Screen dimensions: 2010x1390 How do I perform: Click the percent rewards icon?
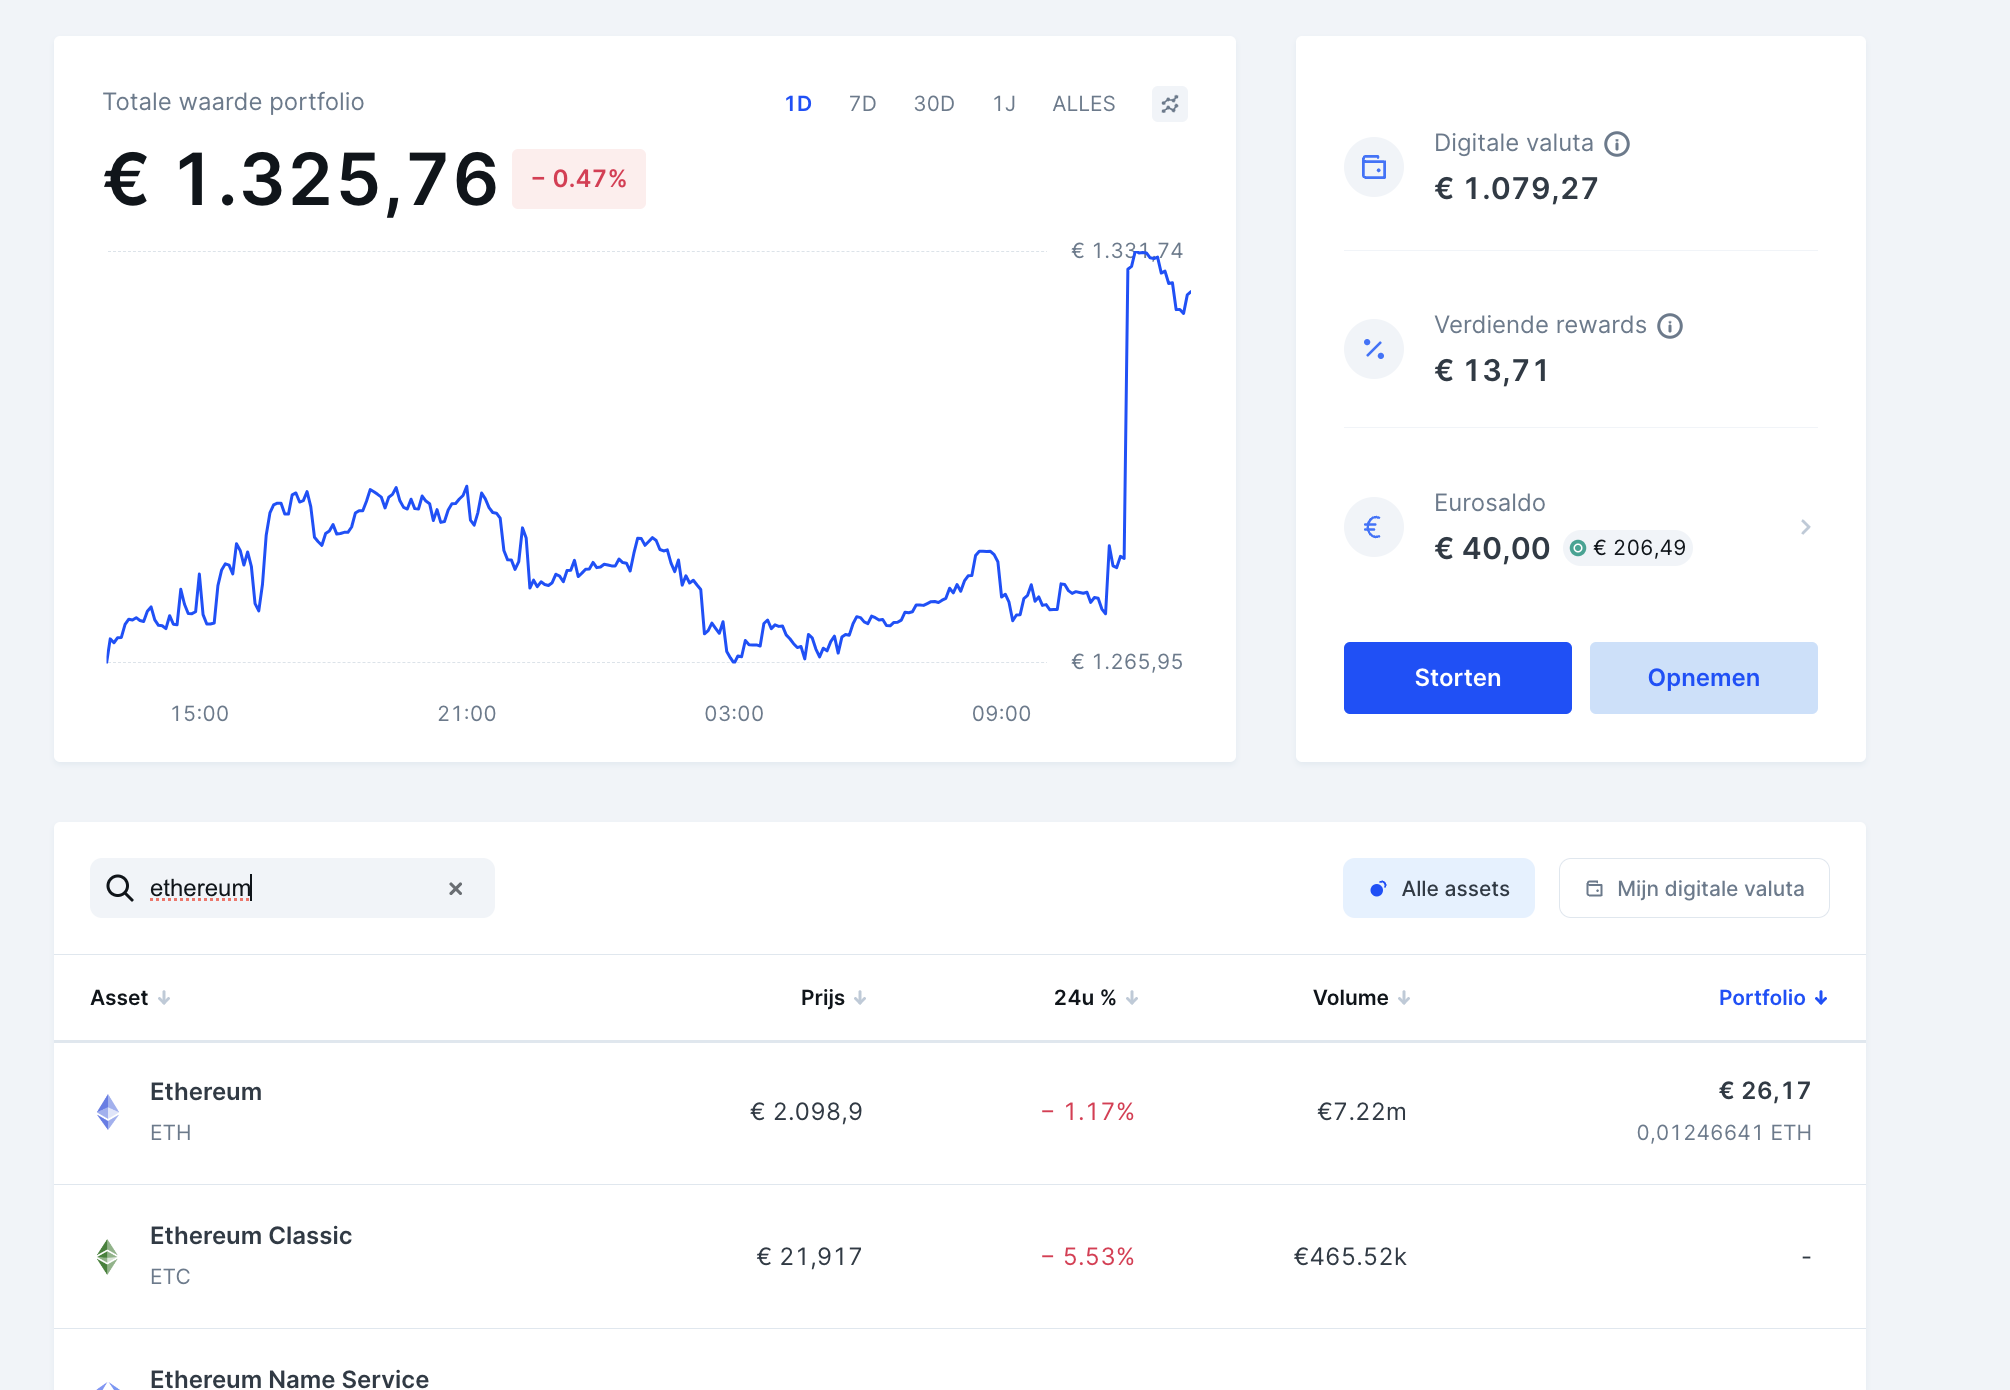pos(1374,349)
